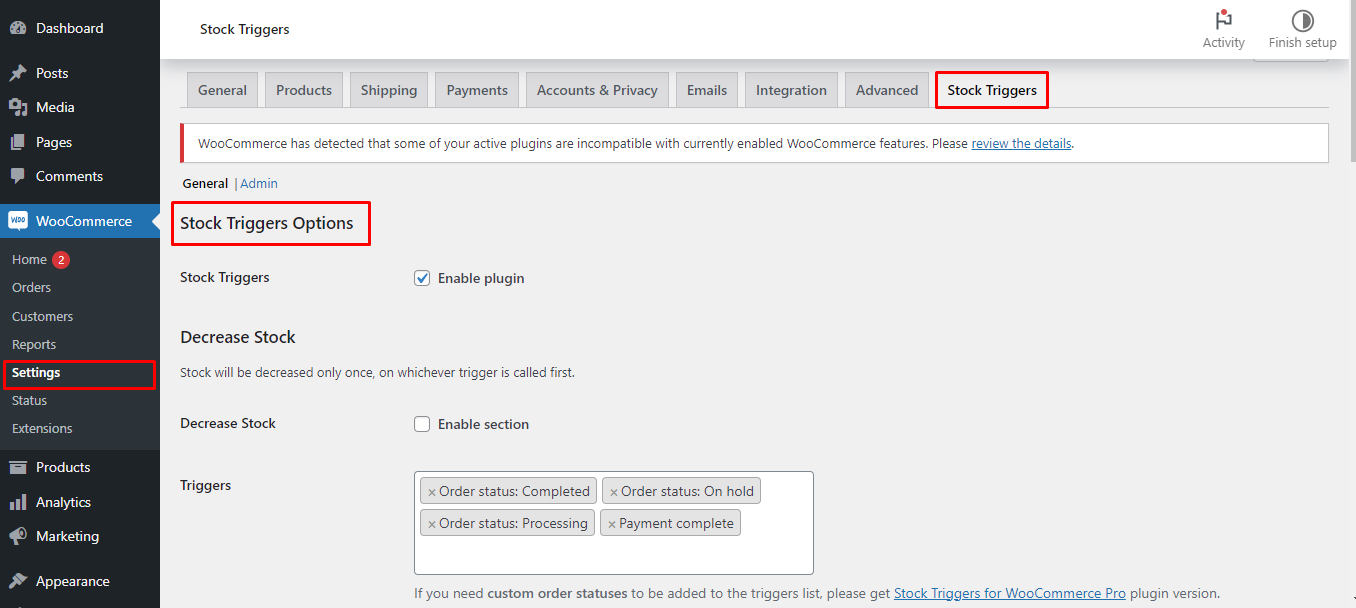Toggle the Enable plugin checkbox

coord(422,278)
